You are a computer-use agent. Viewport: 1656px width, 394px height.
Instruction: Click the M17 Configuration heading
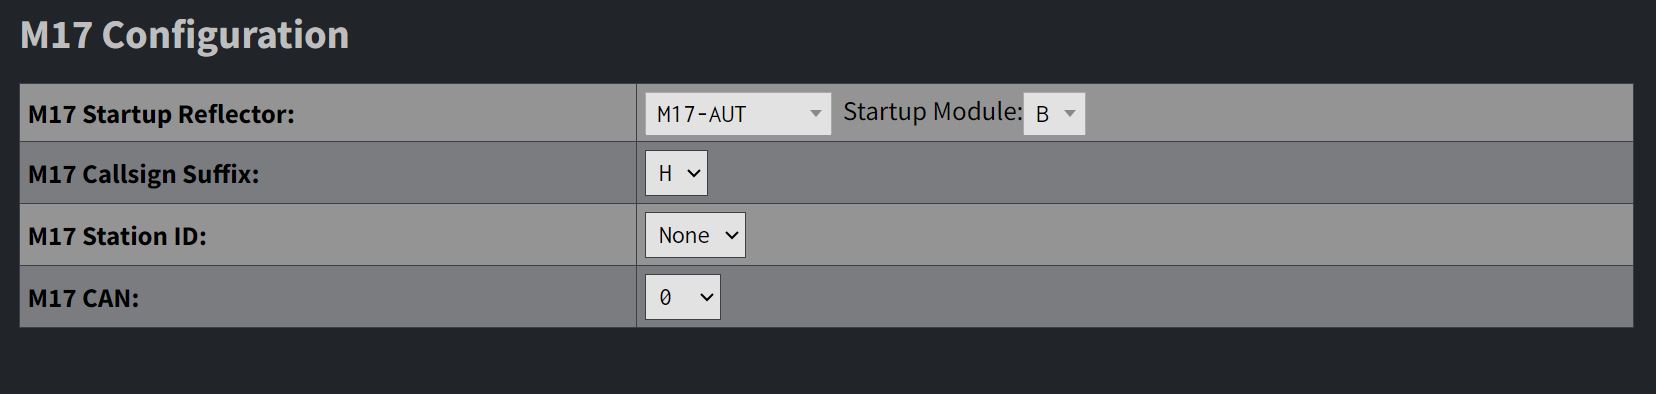(185, 35)
